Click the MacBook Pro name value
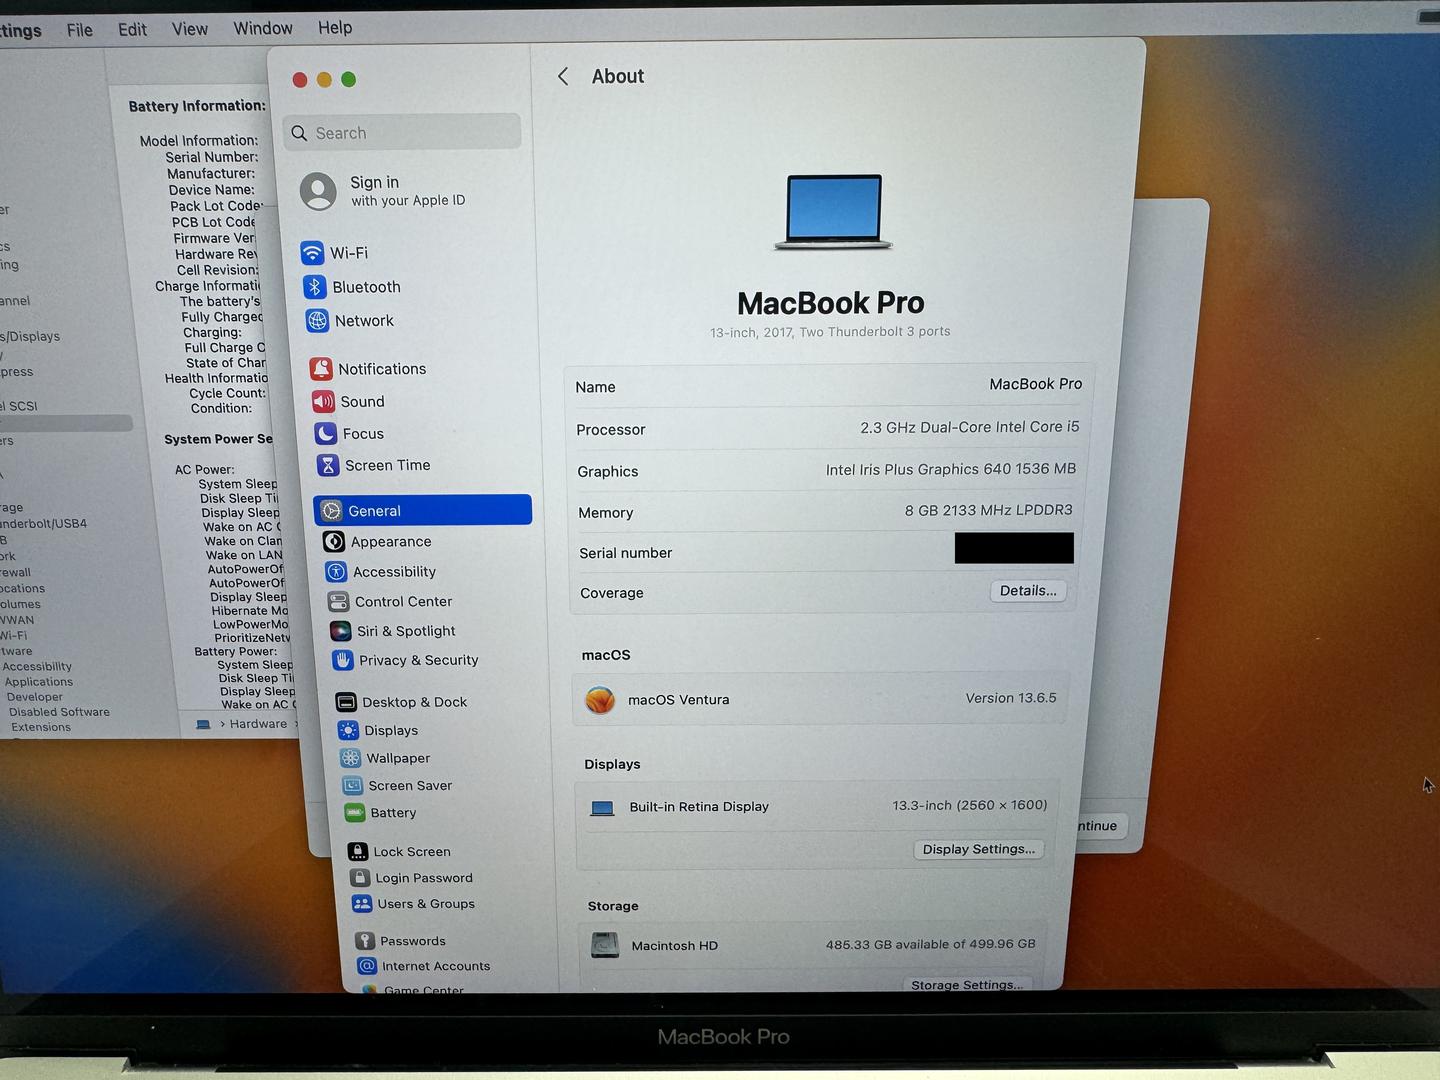The width and height of the screenshot is (1440, 1080). pyautogui.click(x=1035, y=384)
